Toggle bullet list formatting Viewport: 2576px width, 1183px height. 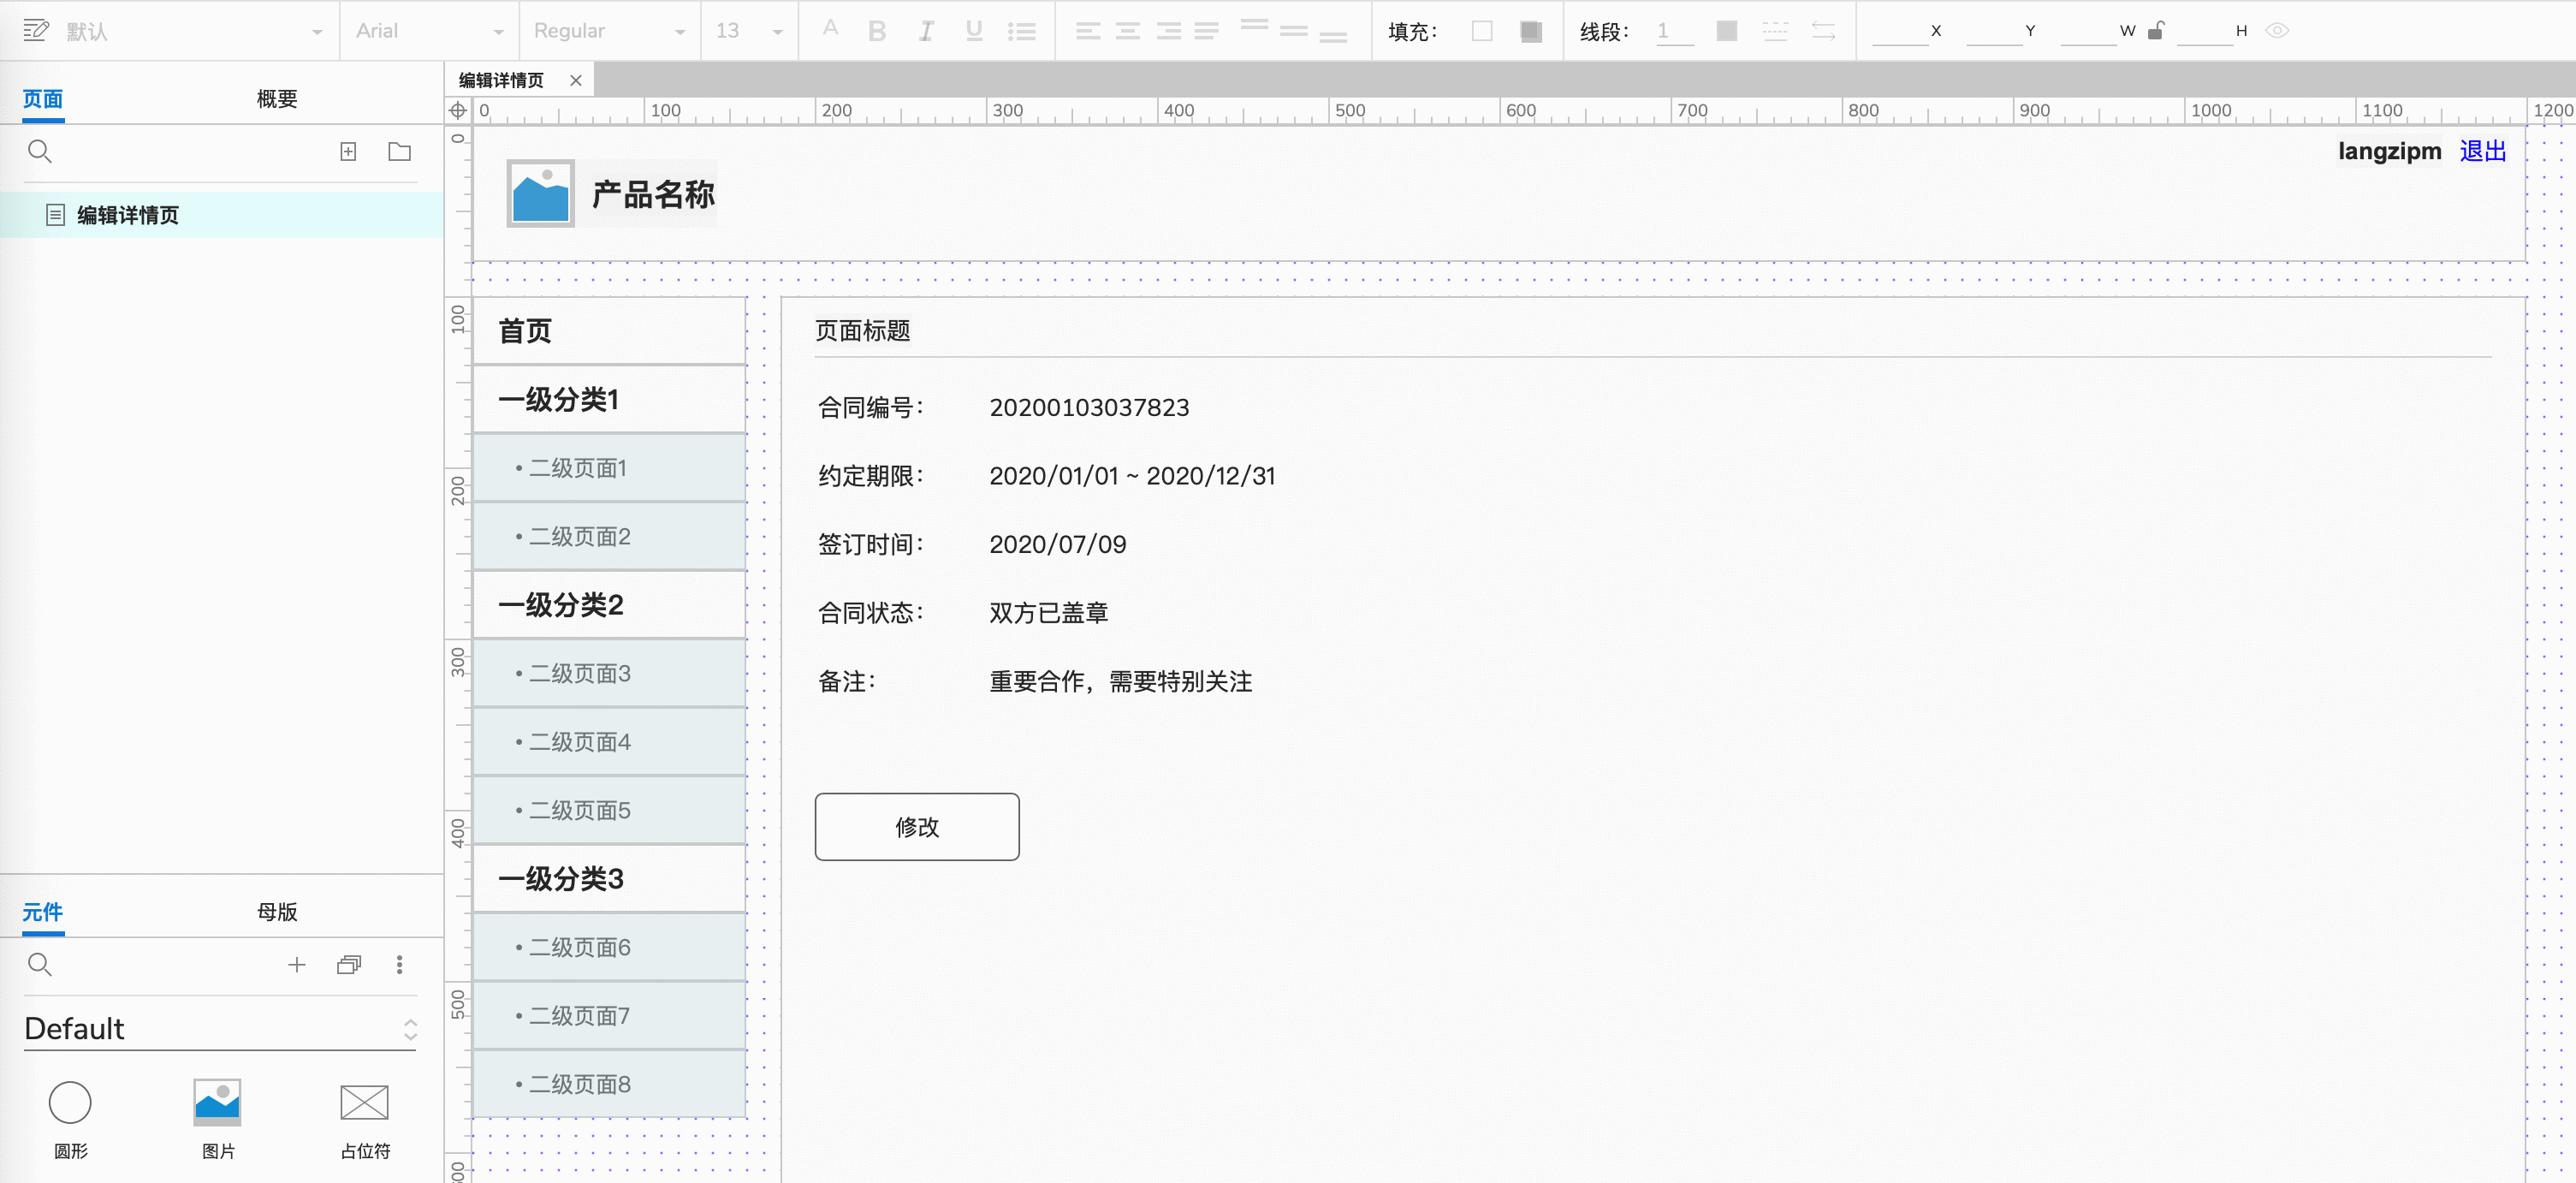click(1021, 31)
